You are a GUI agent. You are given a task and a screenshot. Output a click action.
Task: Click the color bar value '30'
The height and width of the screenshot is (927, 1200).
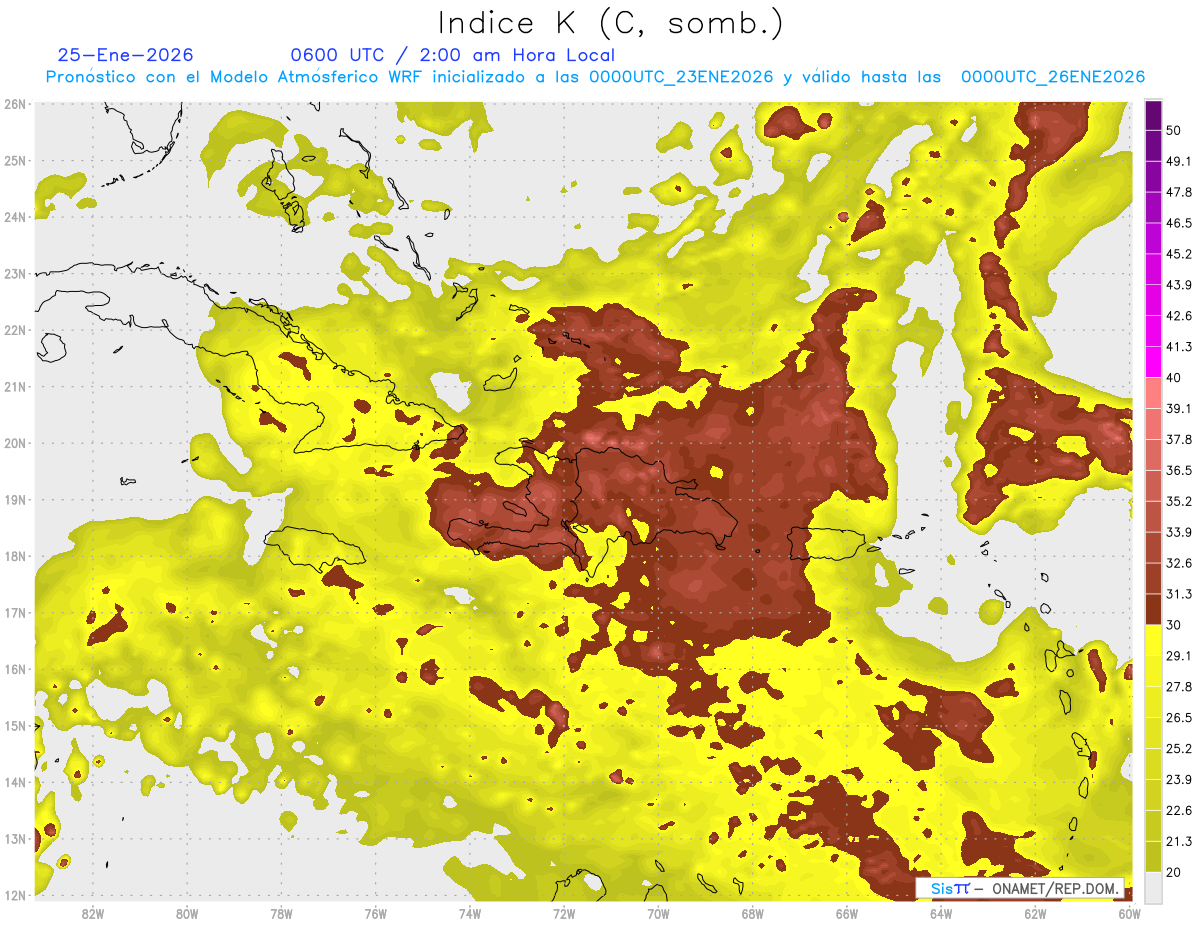tap(1175, 625)
